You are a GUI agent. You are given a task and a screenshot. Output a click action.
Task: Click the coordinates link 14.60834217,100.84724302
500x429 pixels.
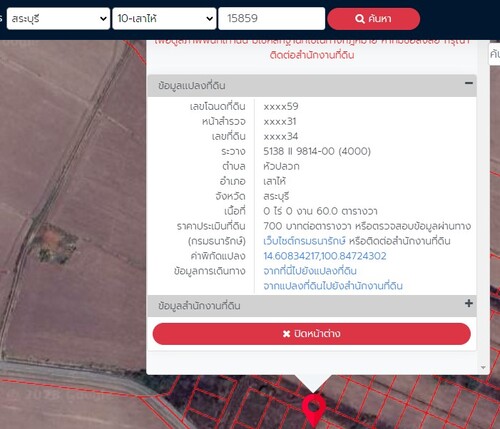[325, 256]
